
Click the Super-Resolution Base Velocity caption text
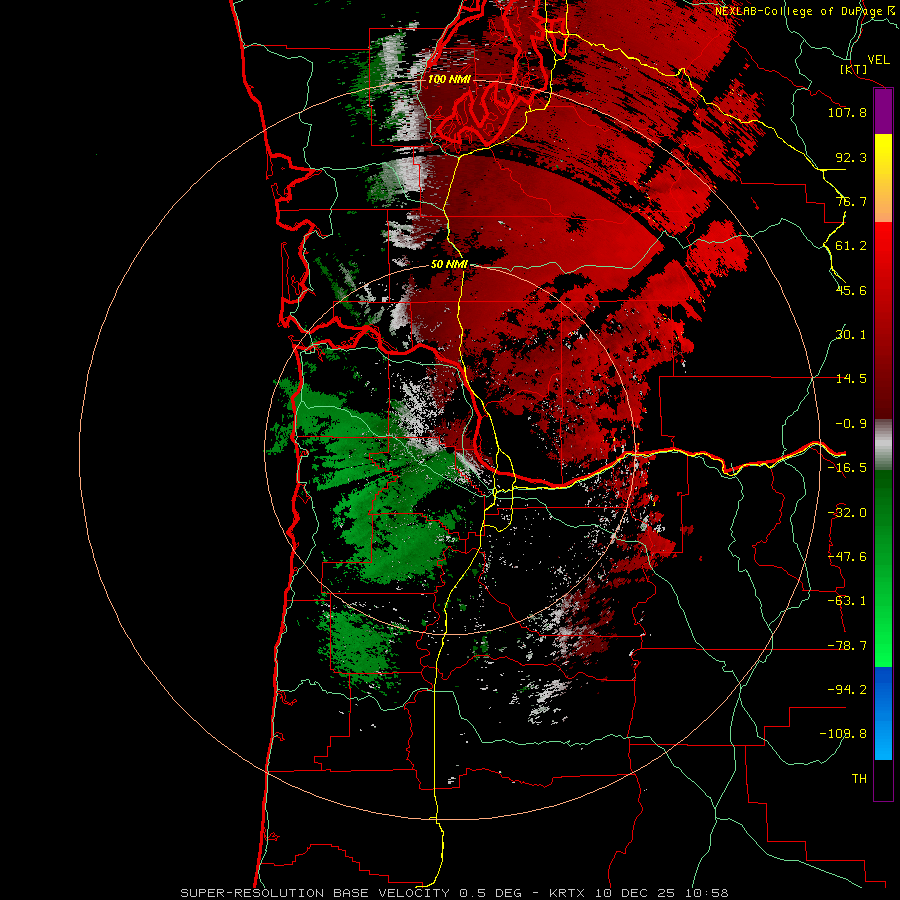point(454,893)
